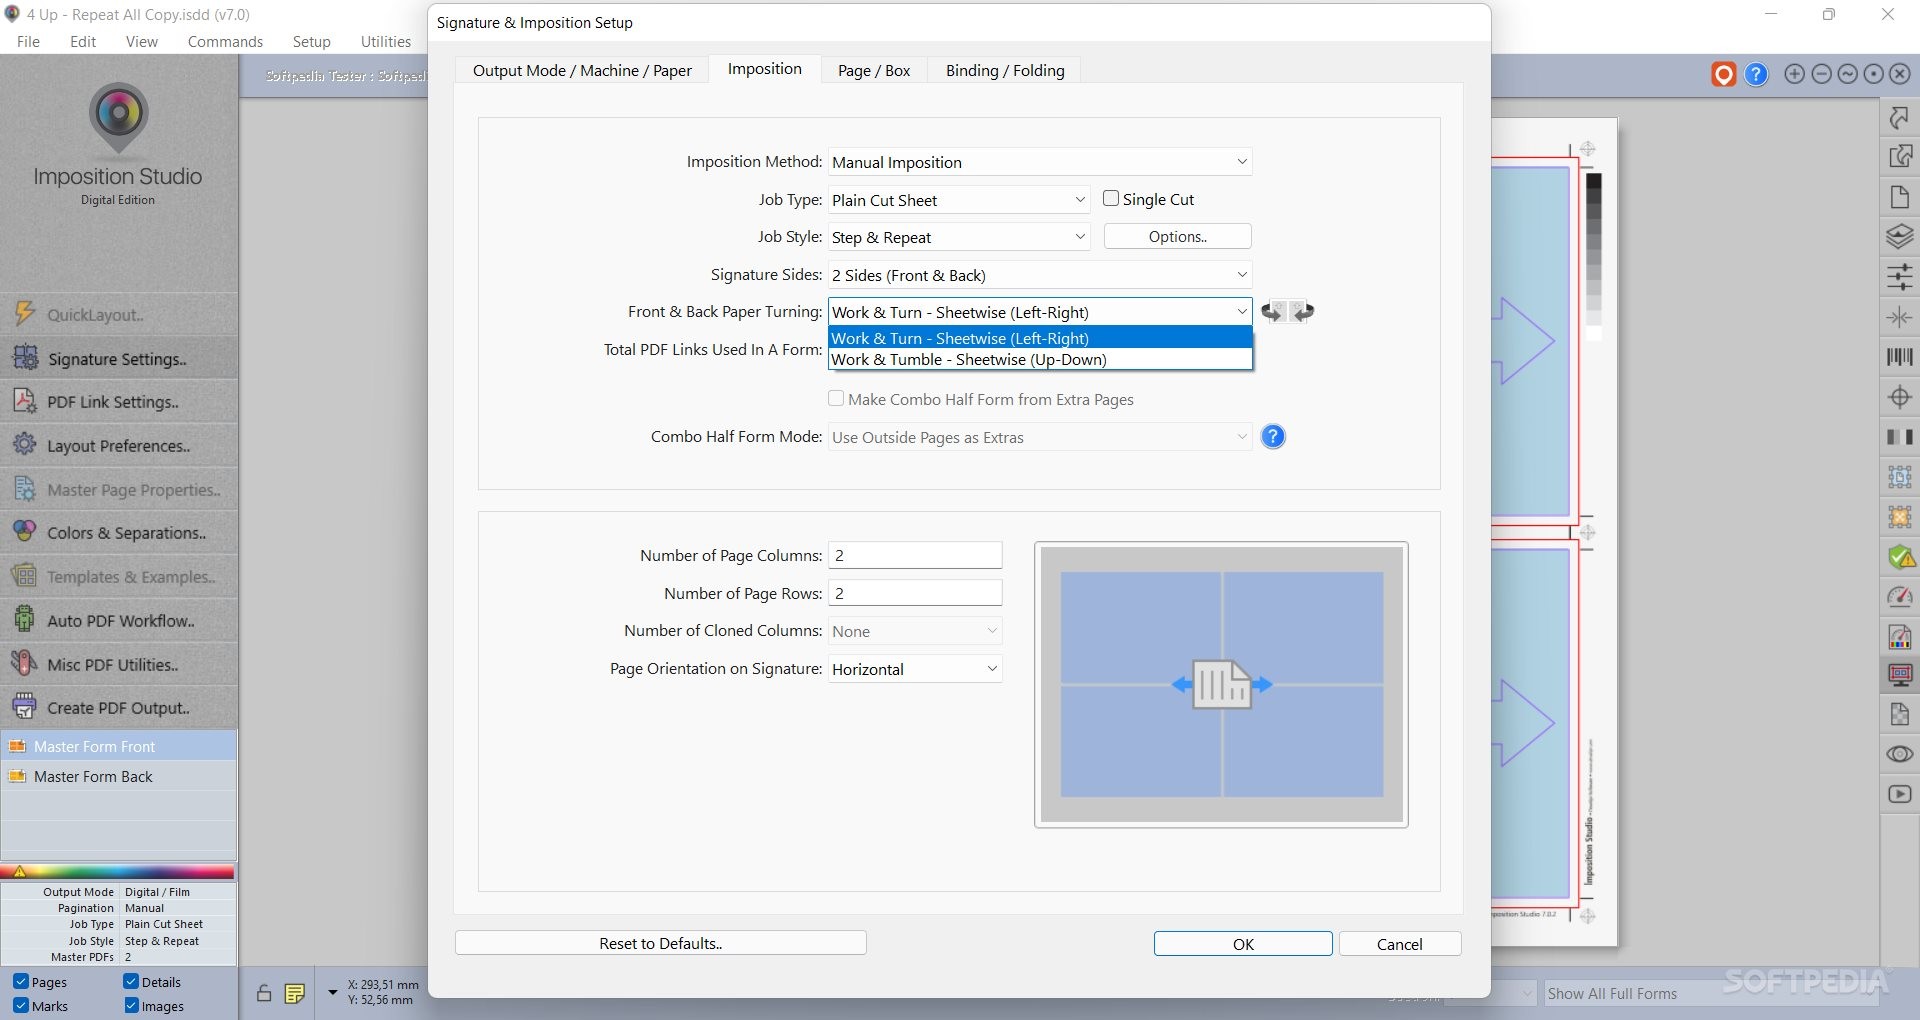Screen dimensions: 1920x1020
Task: Click the yellow notes icon in bottom bar
Action: [x=294, y=993]
